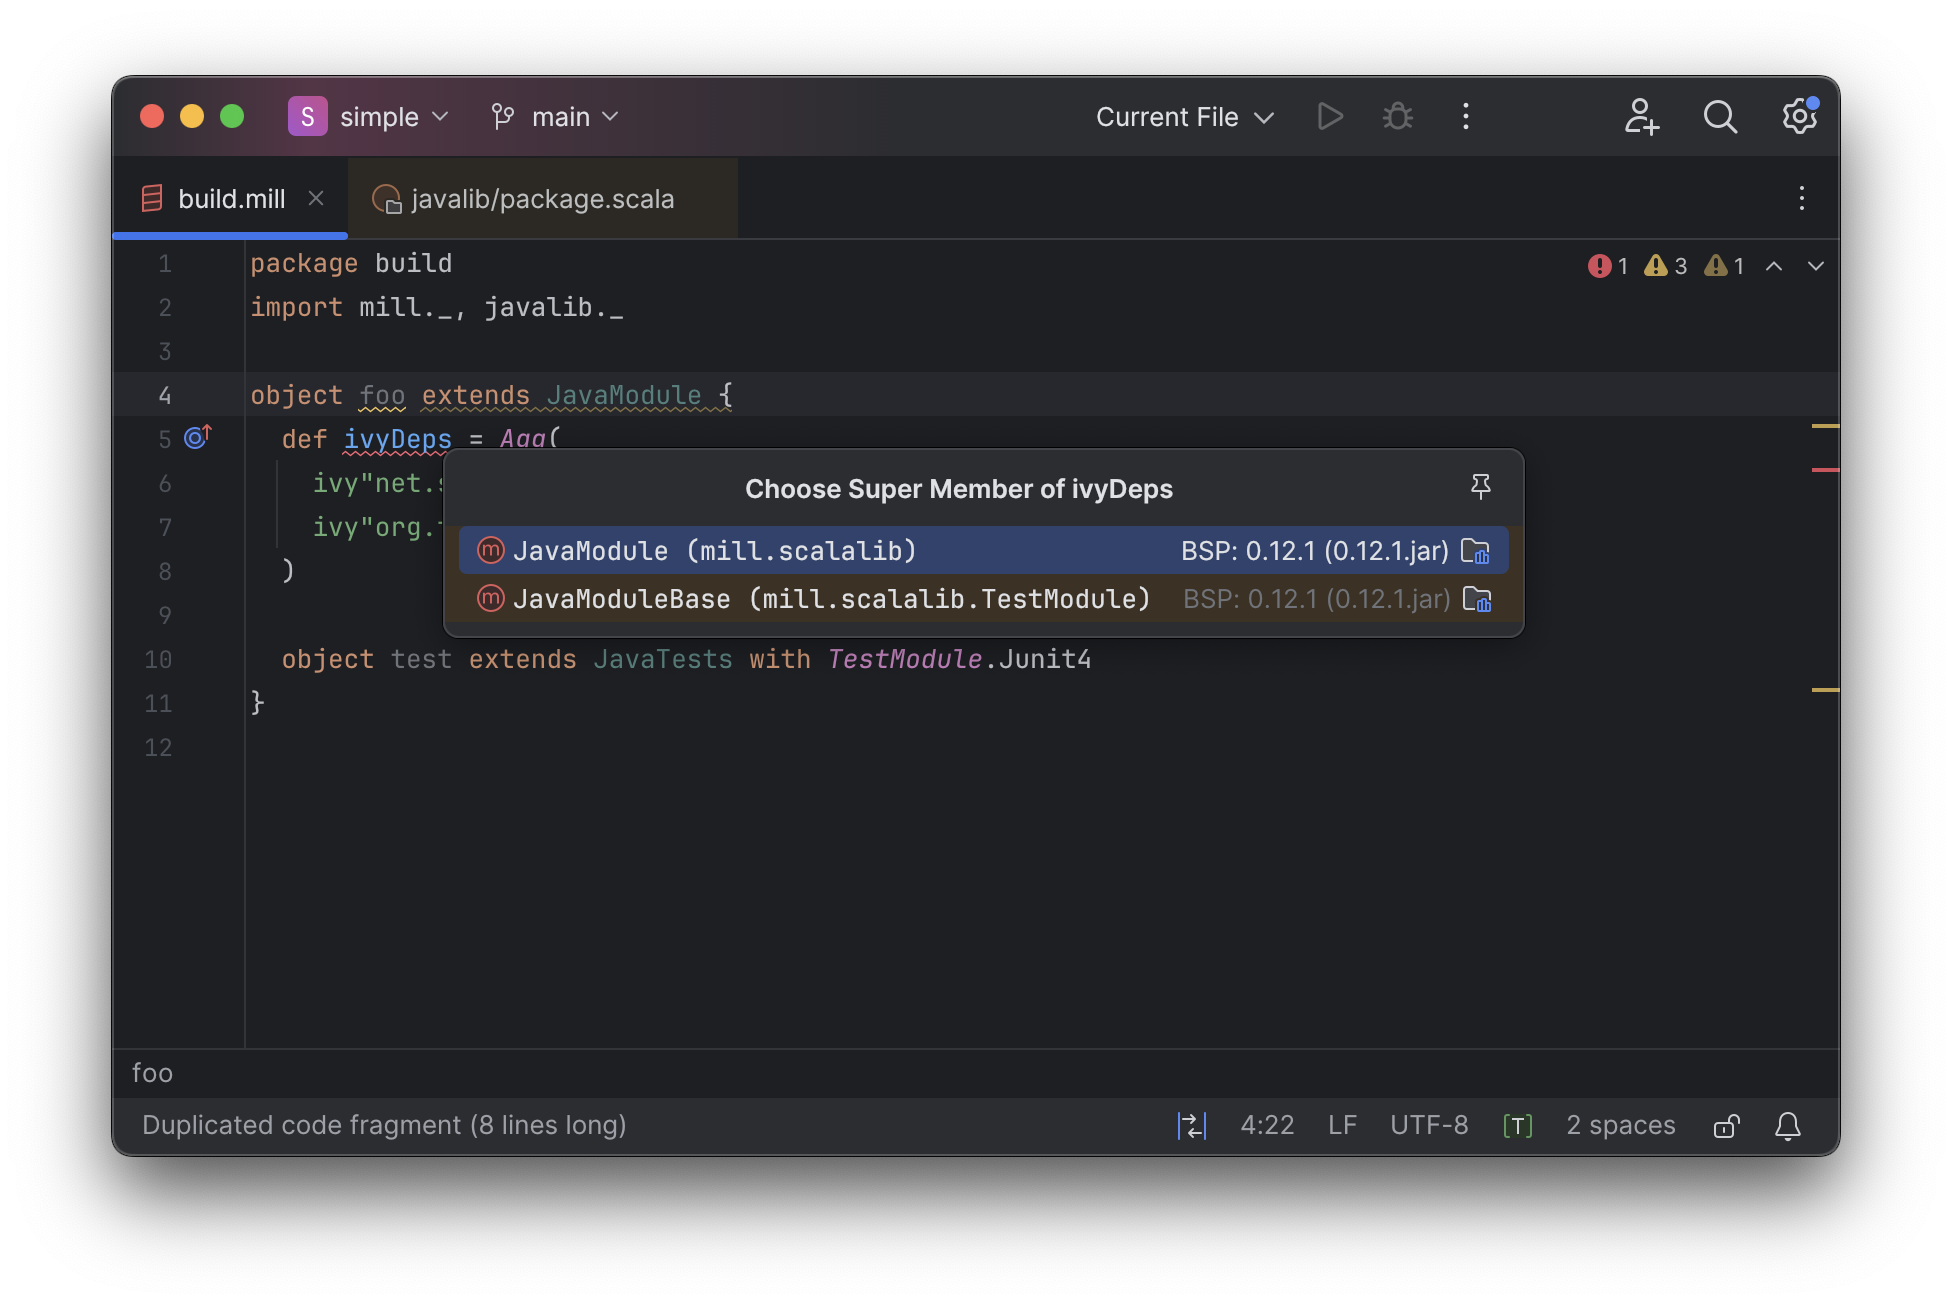Click the yellow stripe marker near line 11
Screen dimensions: 1952x1304
(x=1825, y=689)
